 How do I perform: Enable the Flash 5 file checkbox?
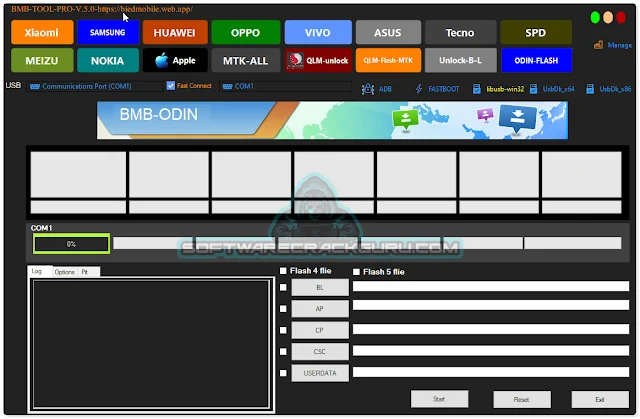[x=356, y=272]
